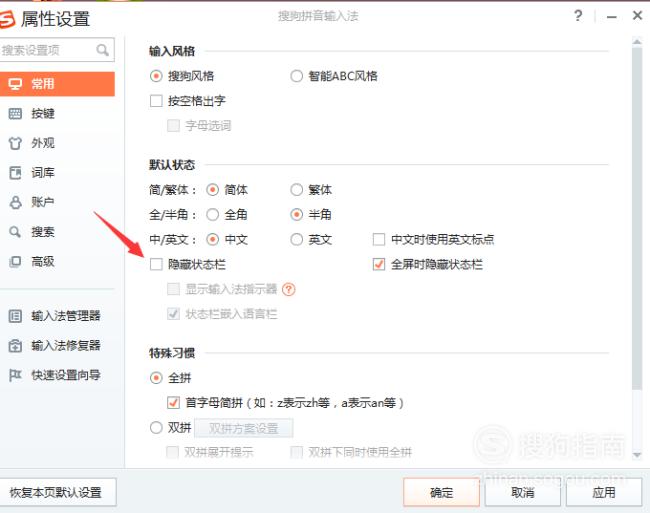
Task: Click the Sogou logo icon in title bar
Action: tap(7, 19)
